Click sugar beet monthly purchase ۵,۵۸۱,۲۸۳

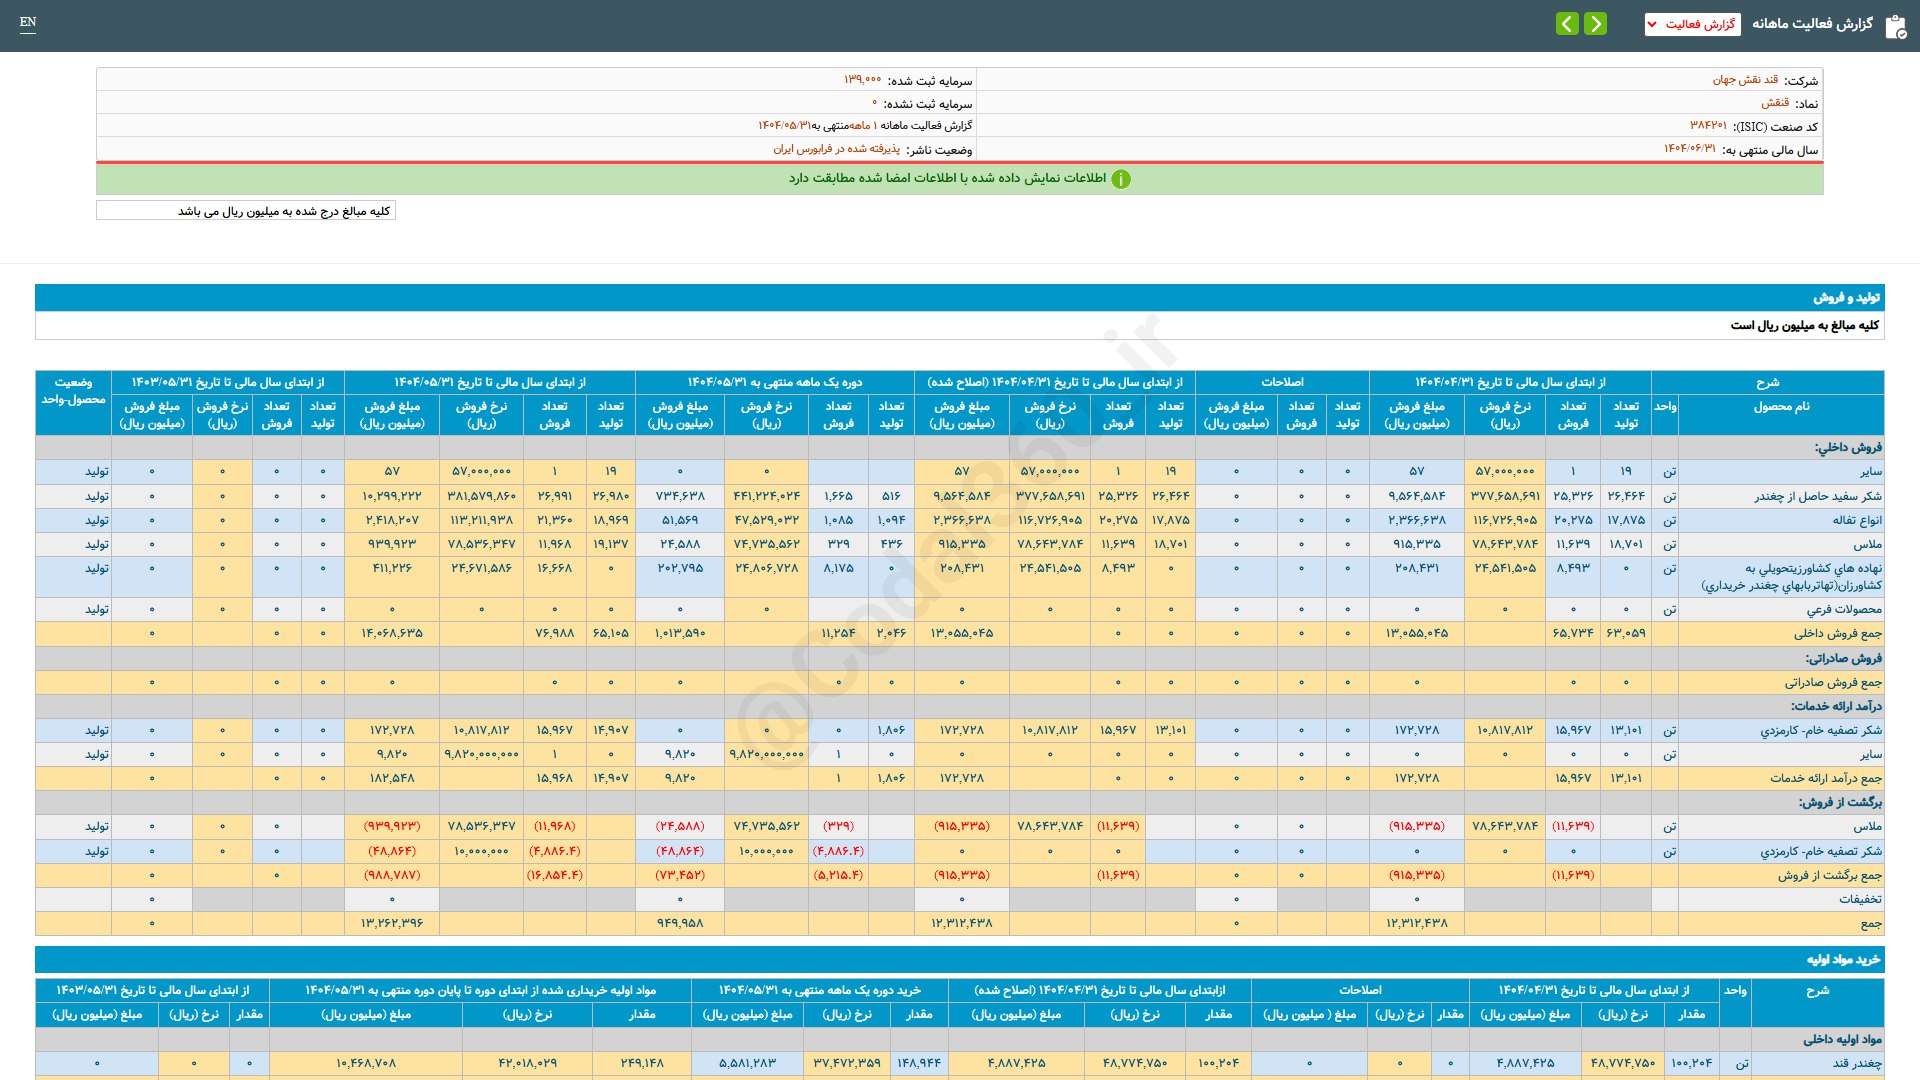tap(747, 1063)
